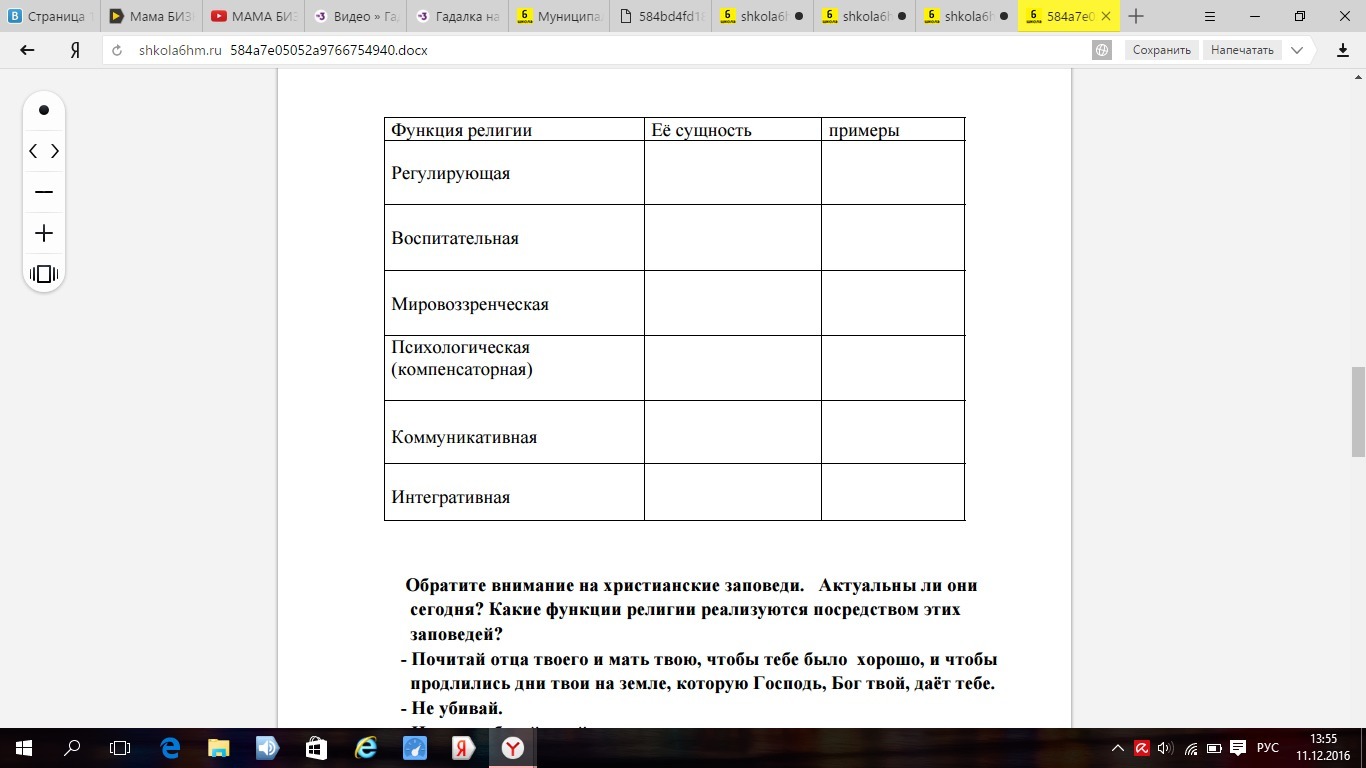Open Windows search from the taskbar
This screenshot has height=768, width=1366.
pos(72,748)
